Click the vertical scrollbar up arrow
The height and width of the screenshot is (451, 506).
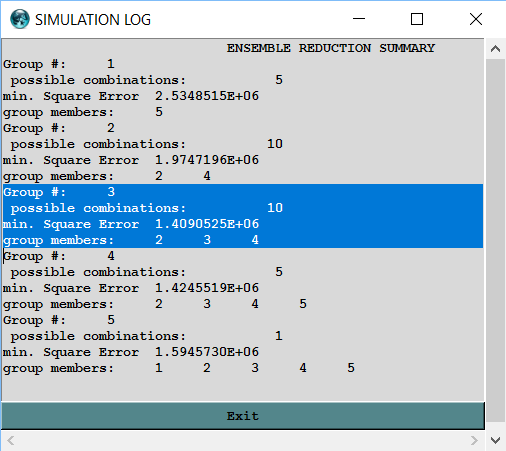(495, 49)
